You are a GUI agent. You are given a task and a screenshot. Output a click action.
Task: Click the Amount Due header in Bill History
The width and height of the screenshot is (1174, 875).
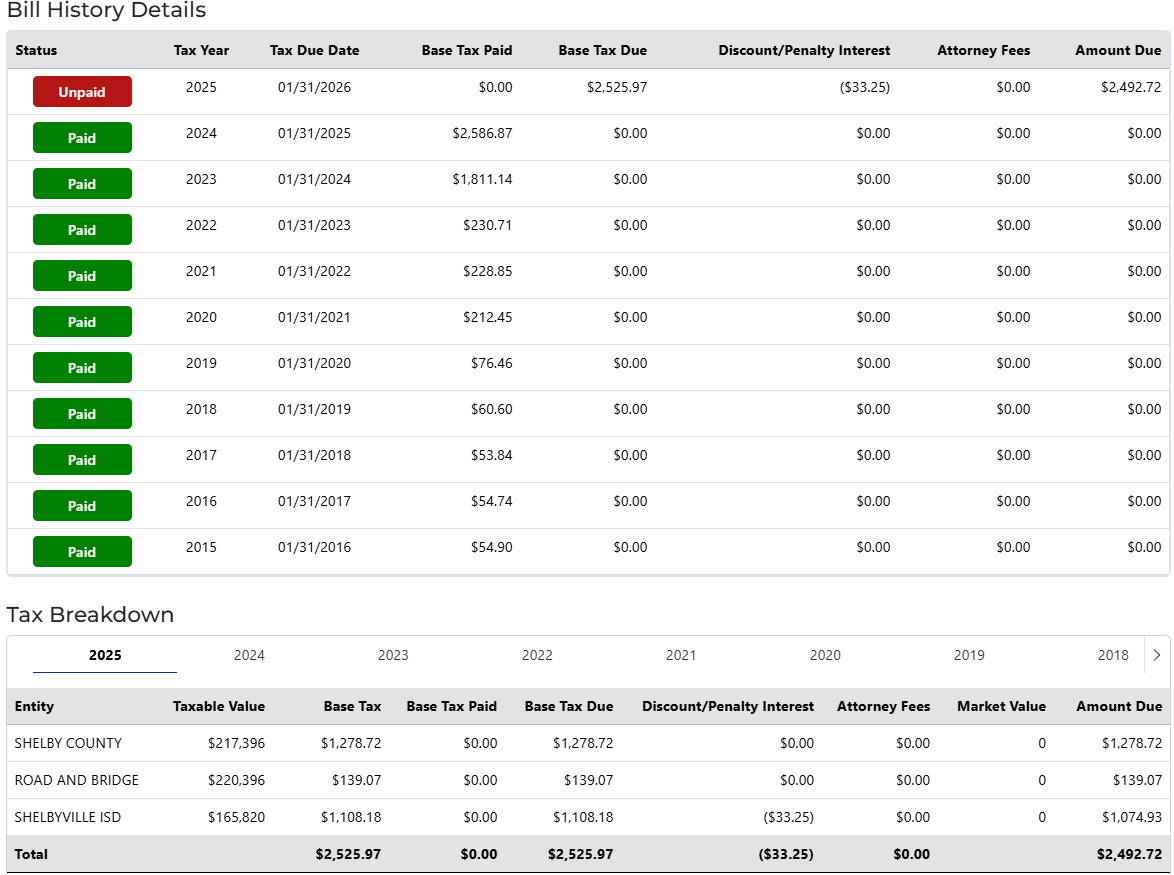tap(1118, 50)
